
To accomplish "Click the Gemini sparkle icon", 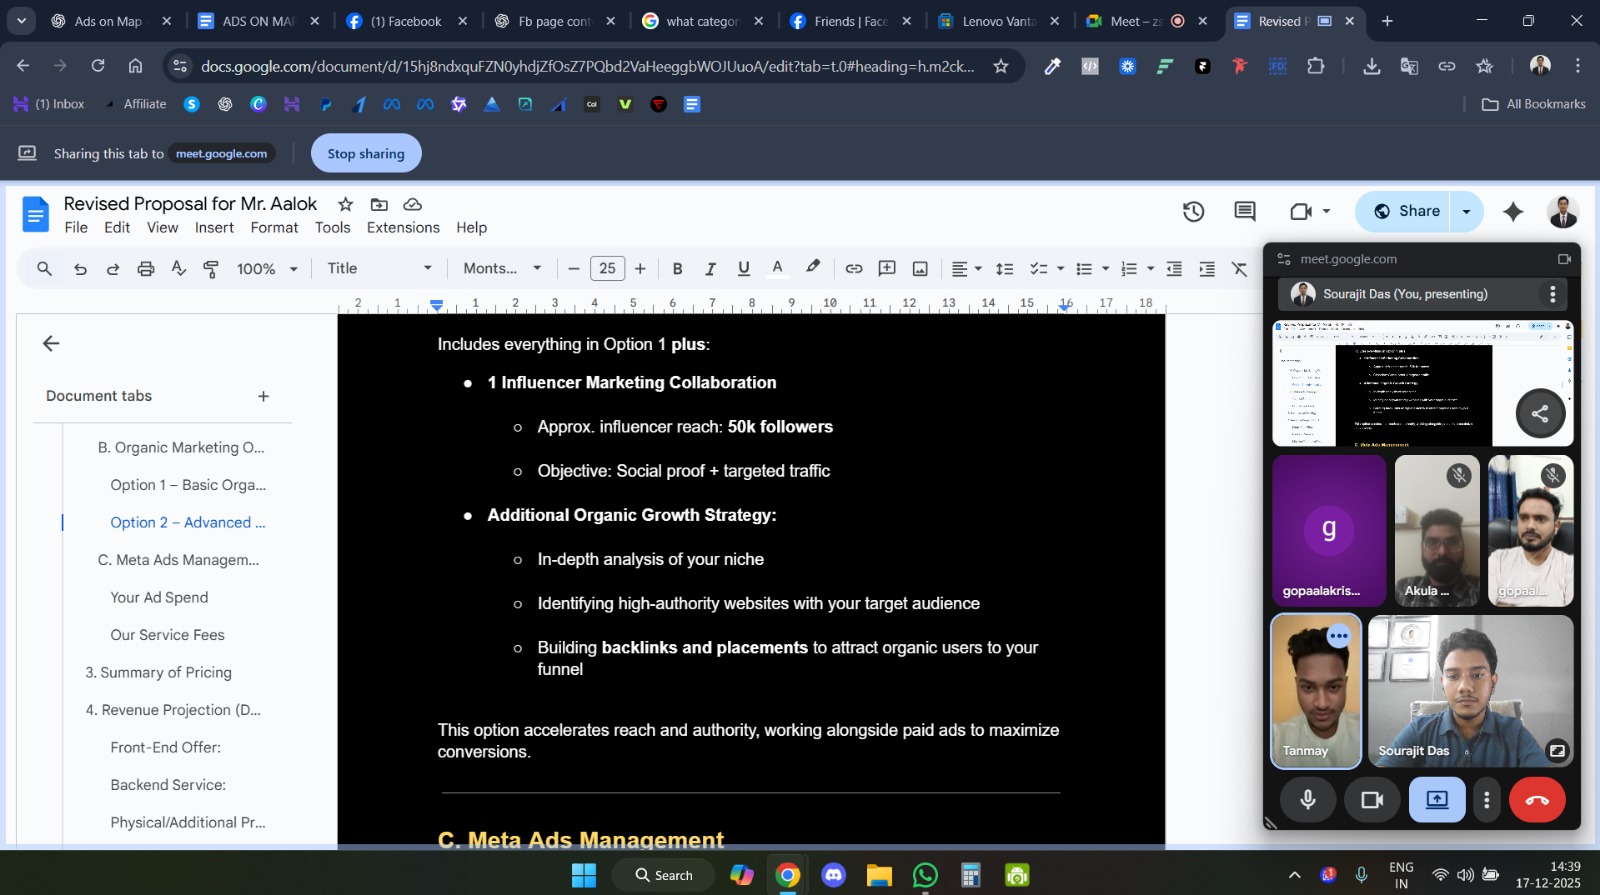I will [1513, 211].
